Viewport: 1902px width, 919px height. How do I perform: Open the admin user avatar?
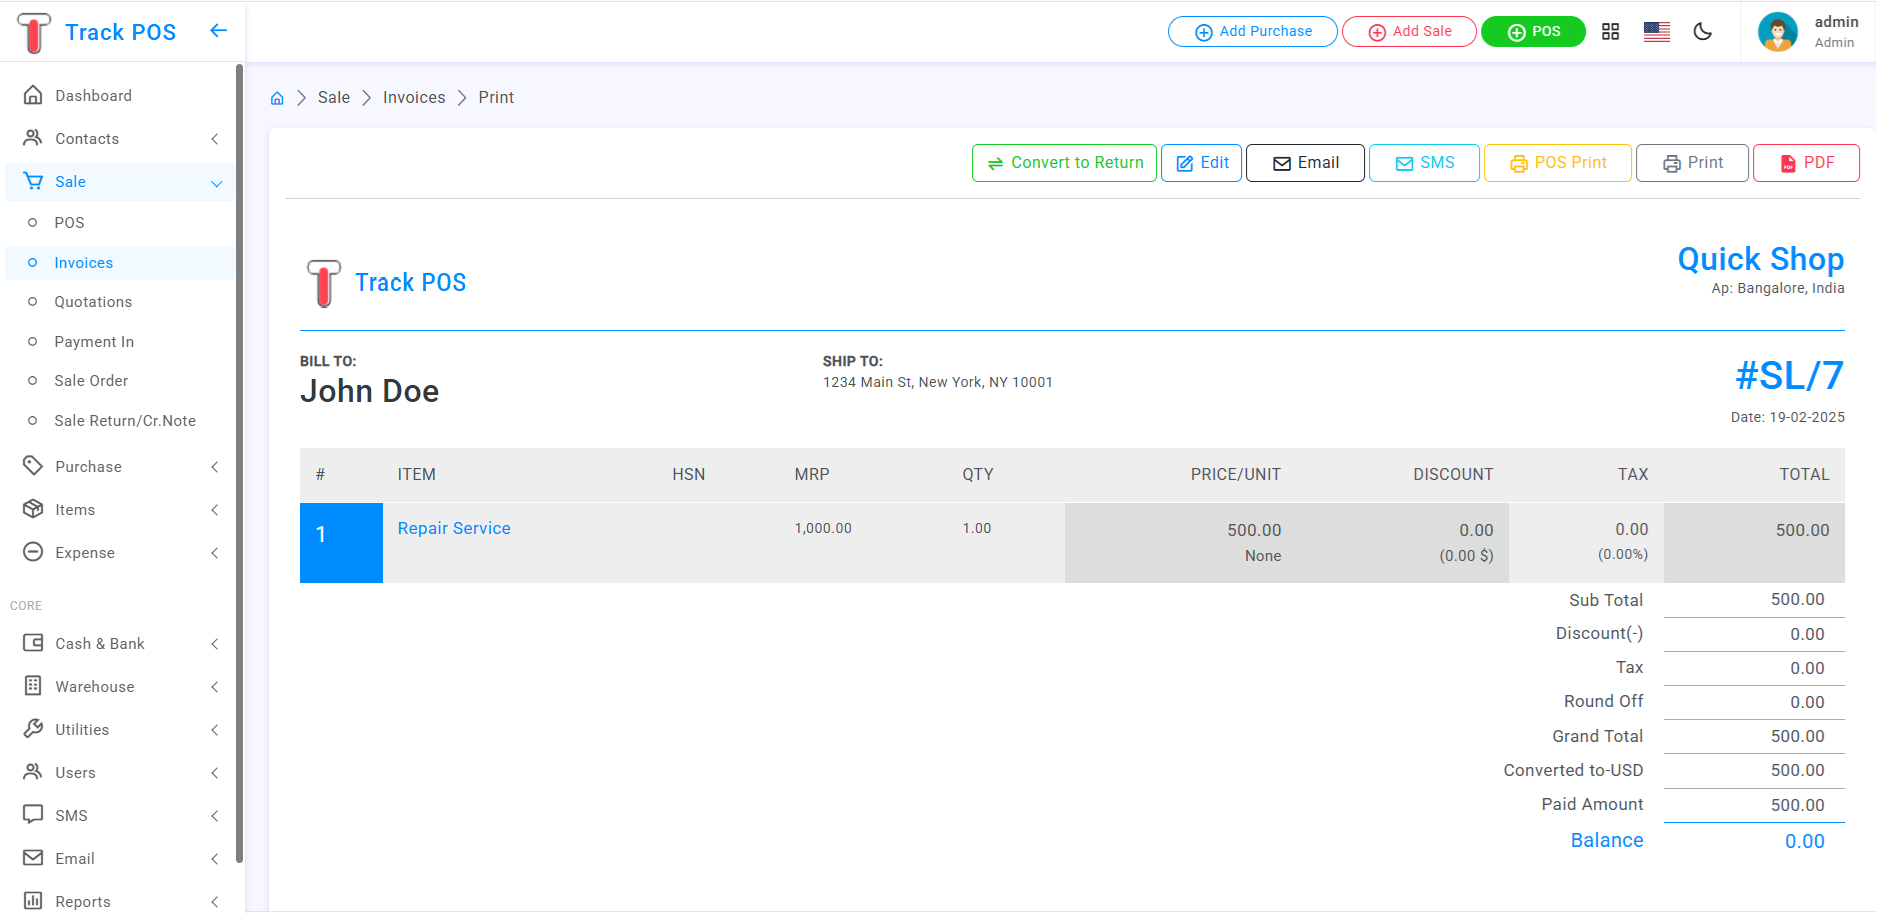coord(1777,32)
